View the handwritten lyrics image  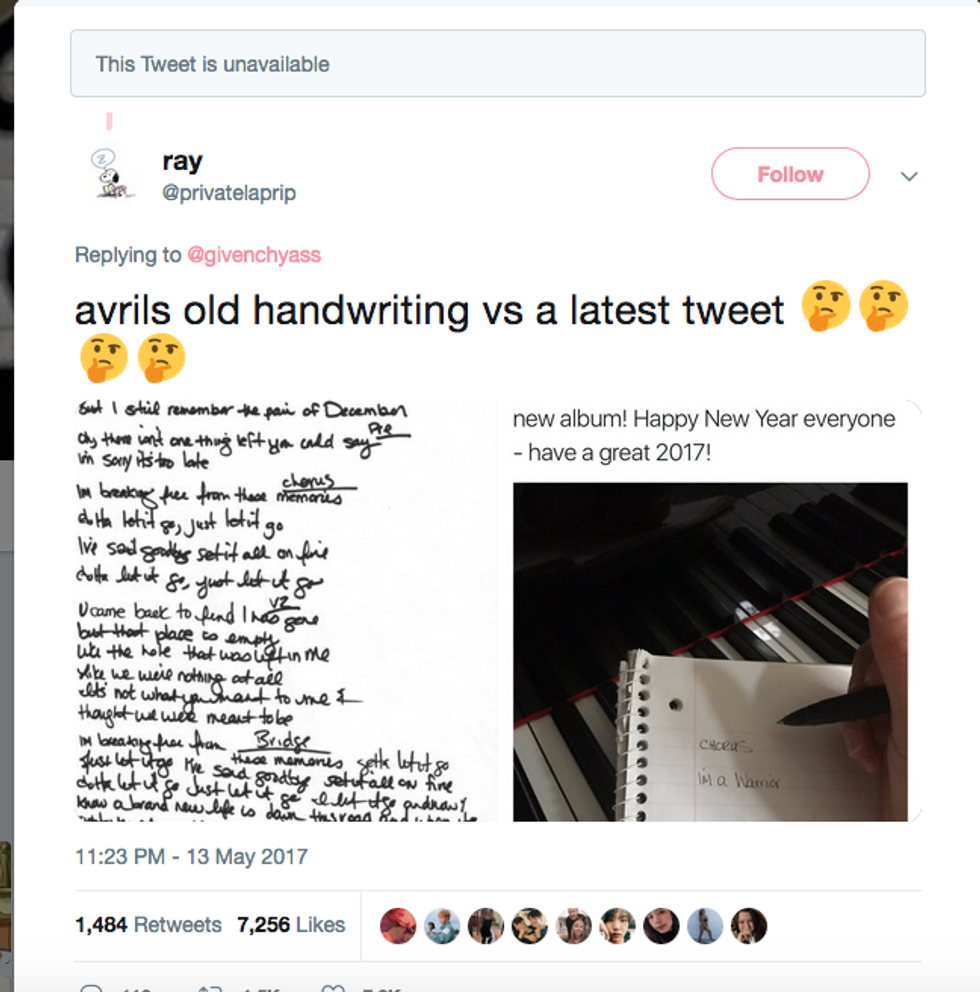[x=286, y=610]
